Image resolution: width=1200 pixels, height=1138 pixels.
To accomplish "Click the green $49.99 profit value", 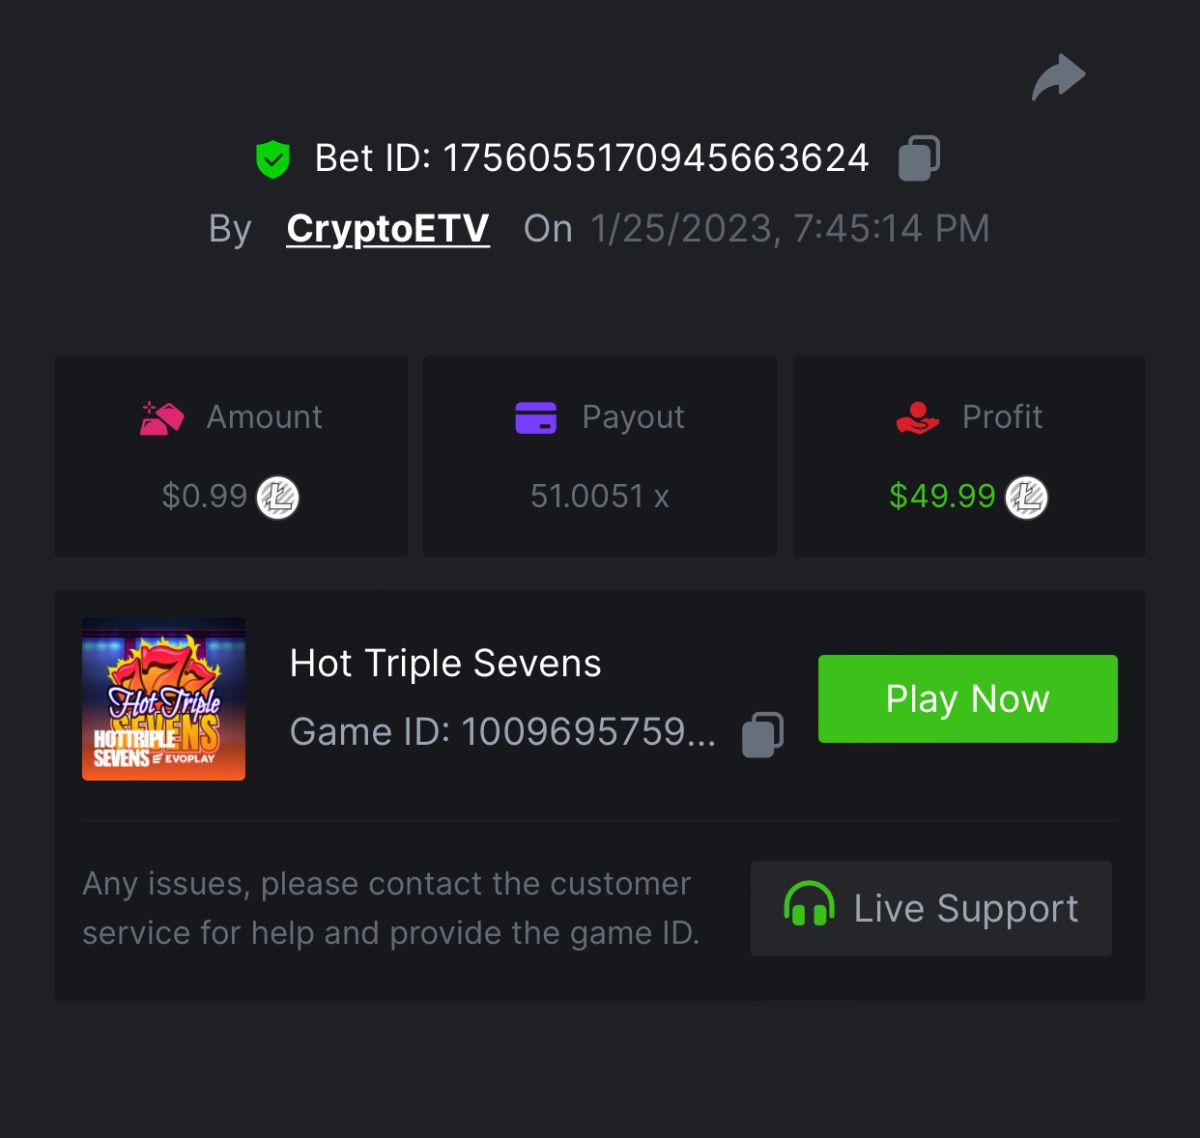I will point(942,496).
